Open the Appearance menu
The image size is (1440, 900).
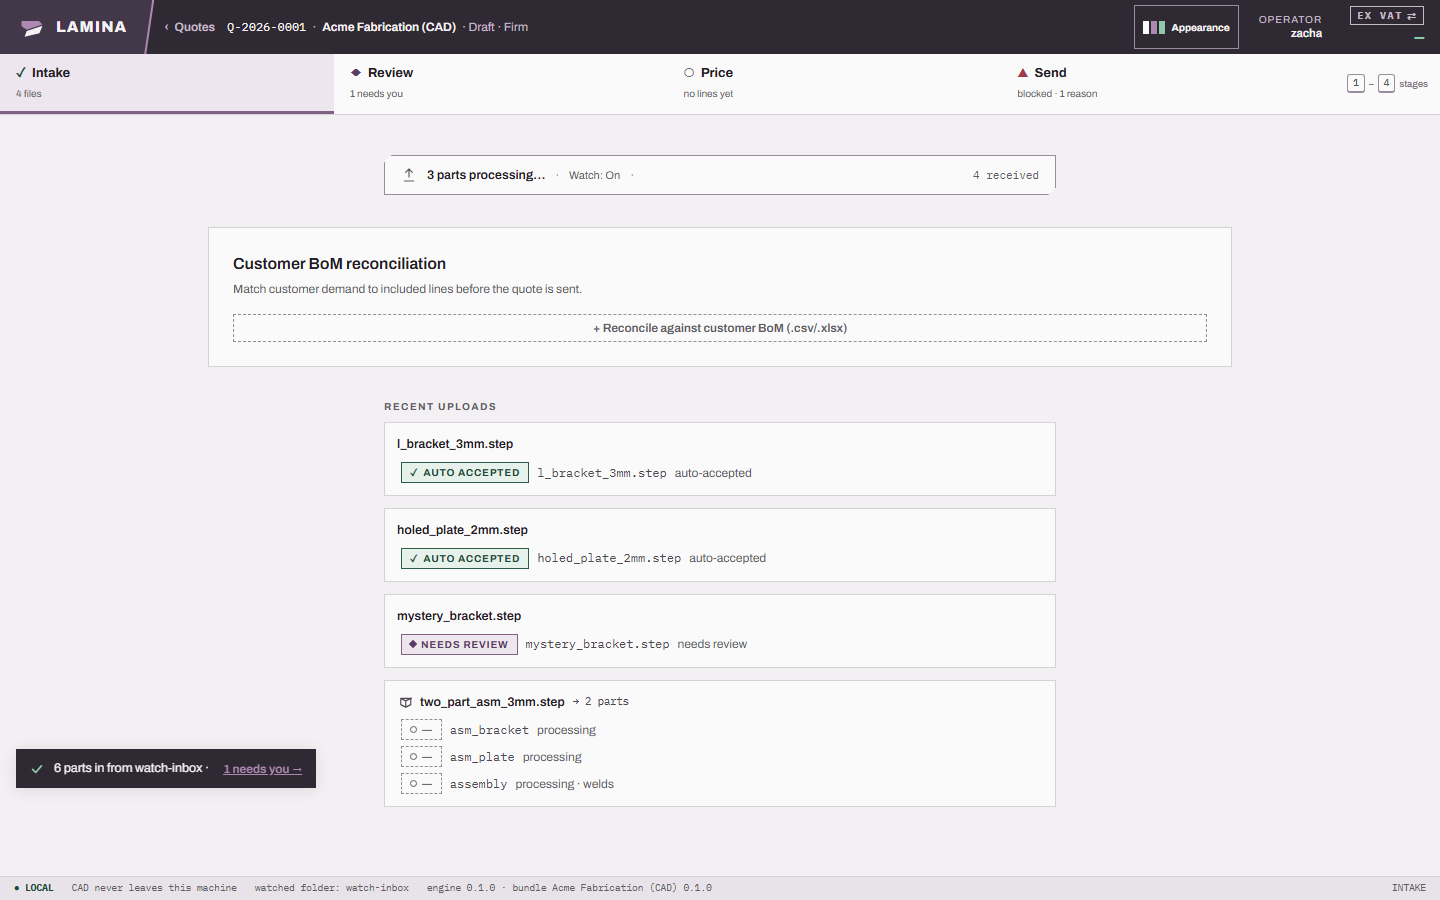click(1186, 27)
